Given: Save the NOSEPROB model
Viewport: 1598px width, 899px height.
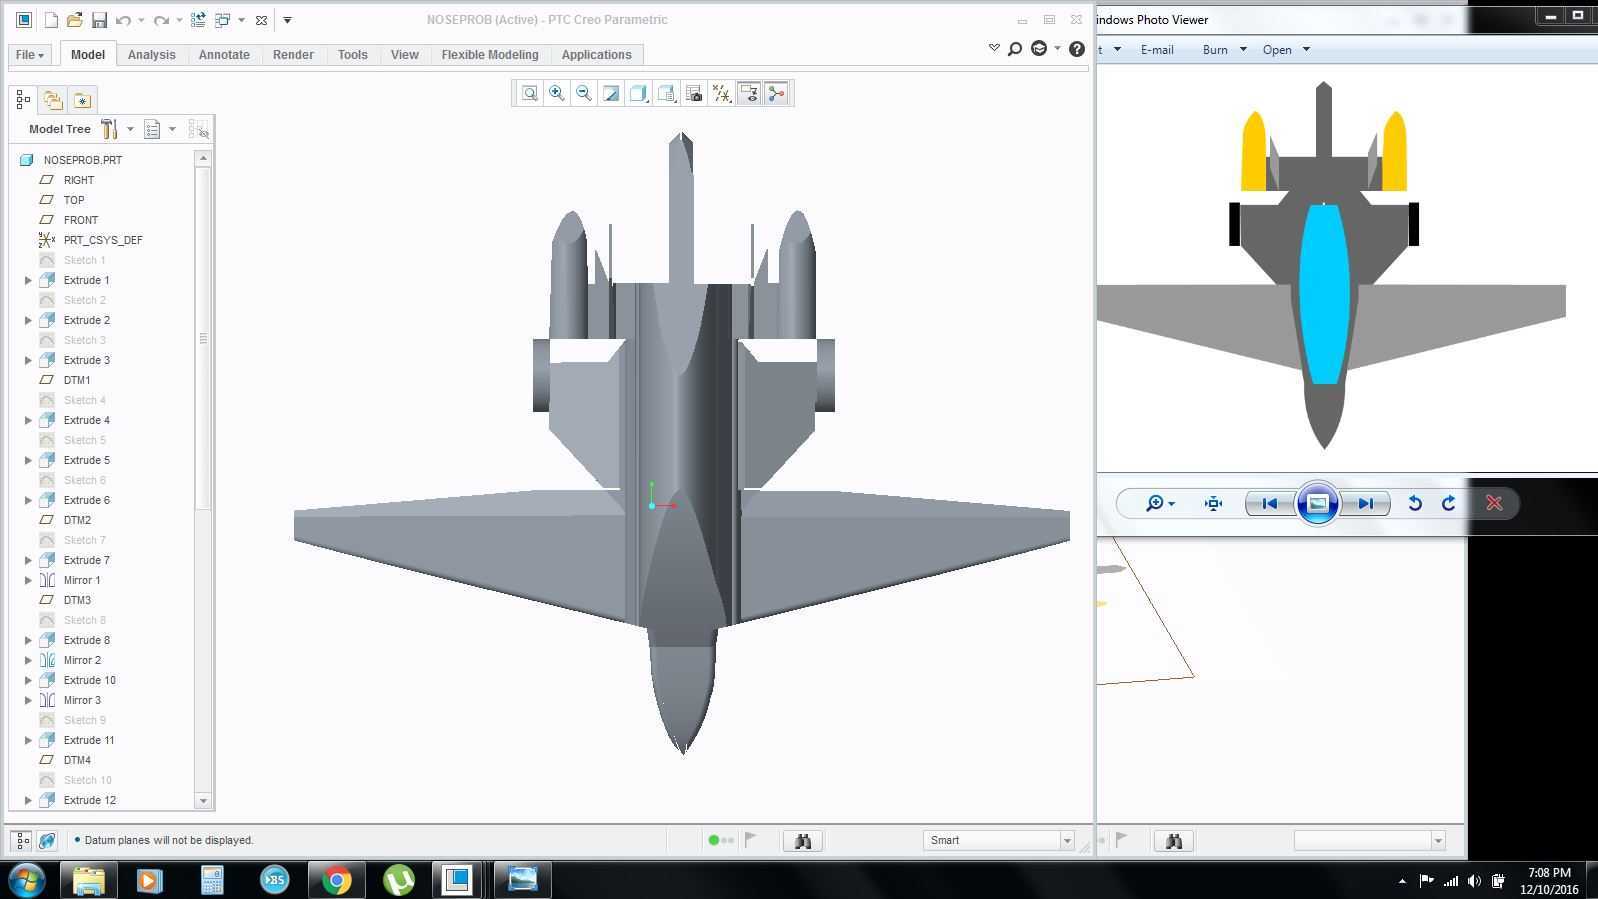Looking at the screenshot, I should [99, 20].
